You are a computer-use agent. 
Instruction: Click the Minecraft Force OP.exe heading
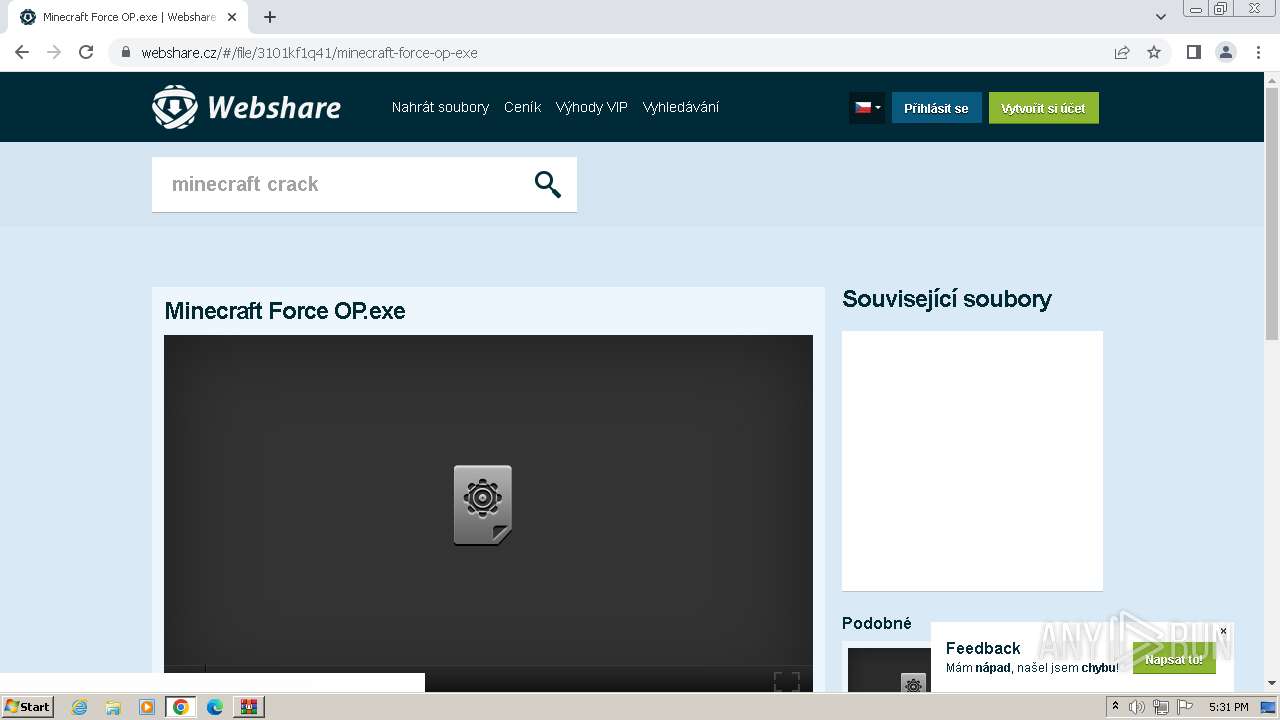(285, 311)
